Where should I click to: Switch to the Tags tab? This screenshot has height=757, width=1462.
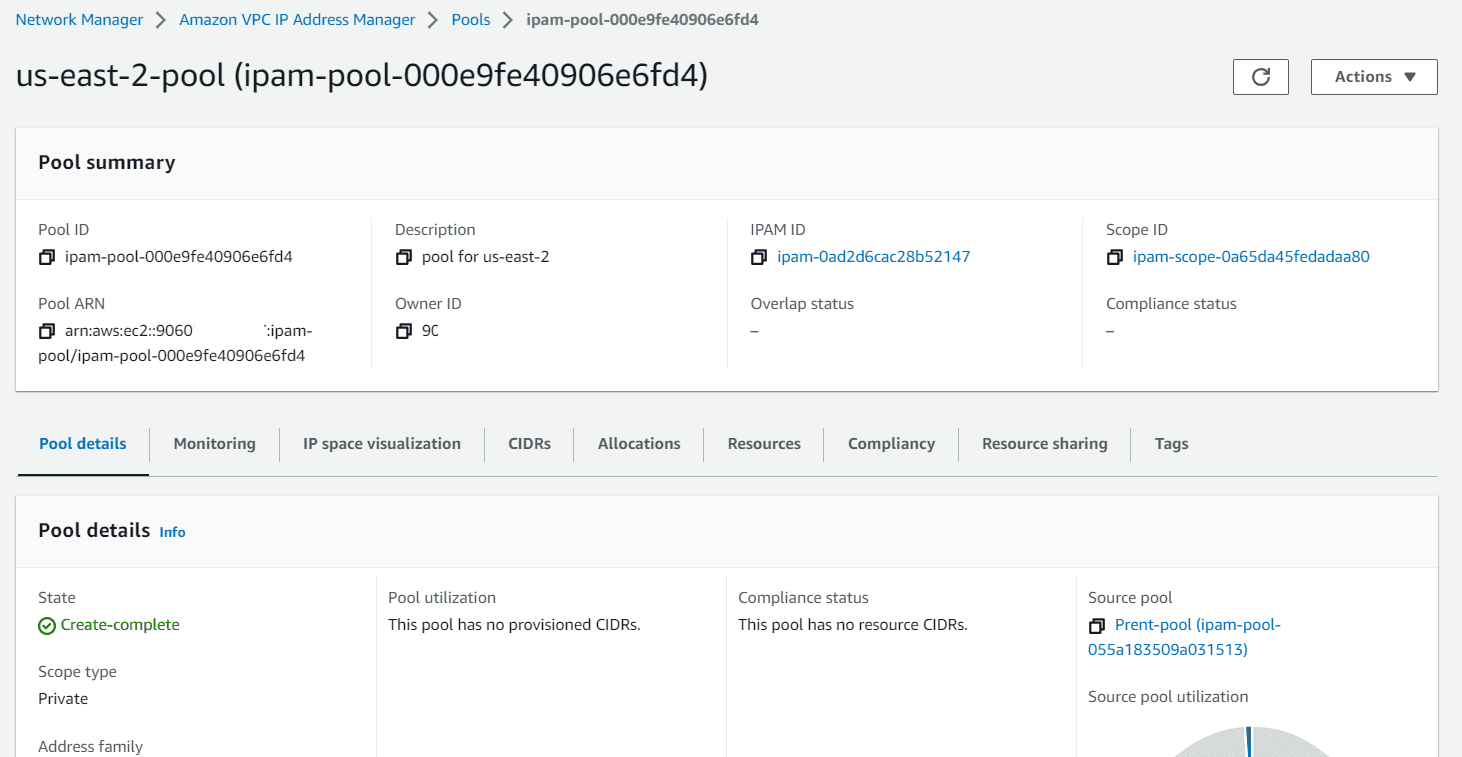pos(1171,444)
